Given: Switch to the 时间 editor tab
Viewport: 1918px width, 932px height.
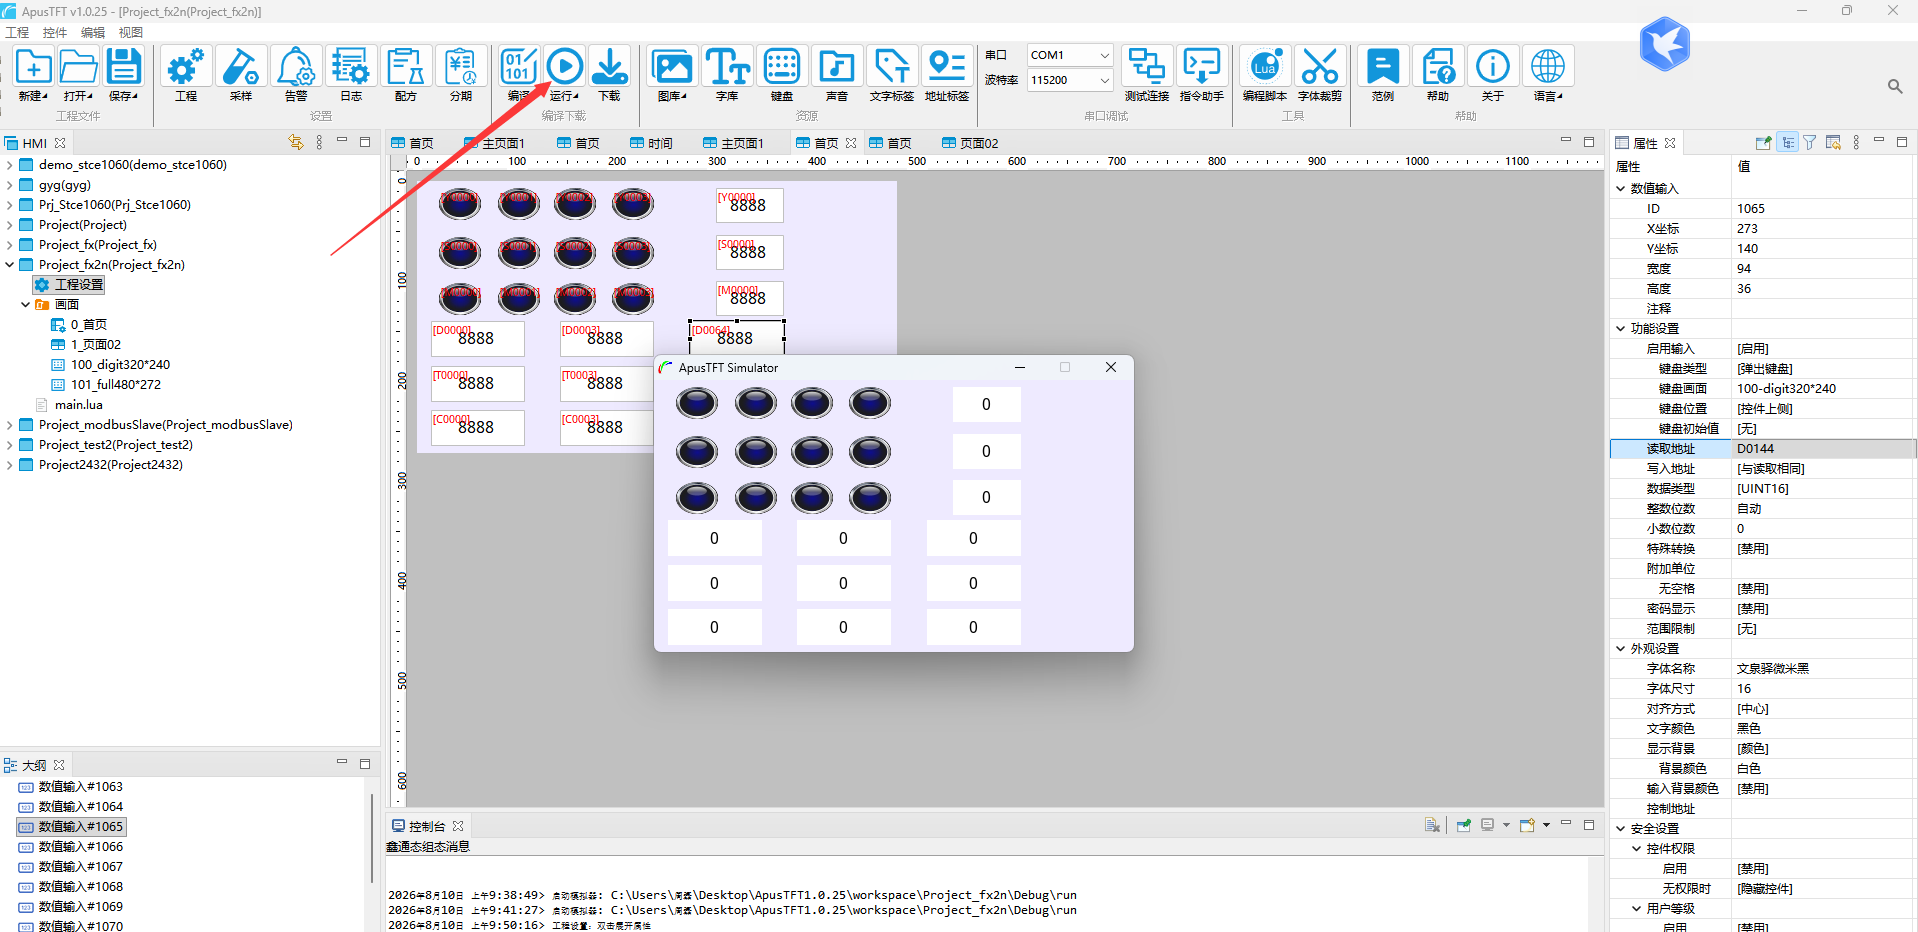Looking at the screenshot, I should click(x=651, y=143).
